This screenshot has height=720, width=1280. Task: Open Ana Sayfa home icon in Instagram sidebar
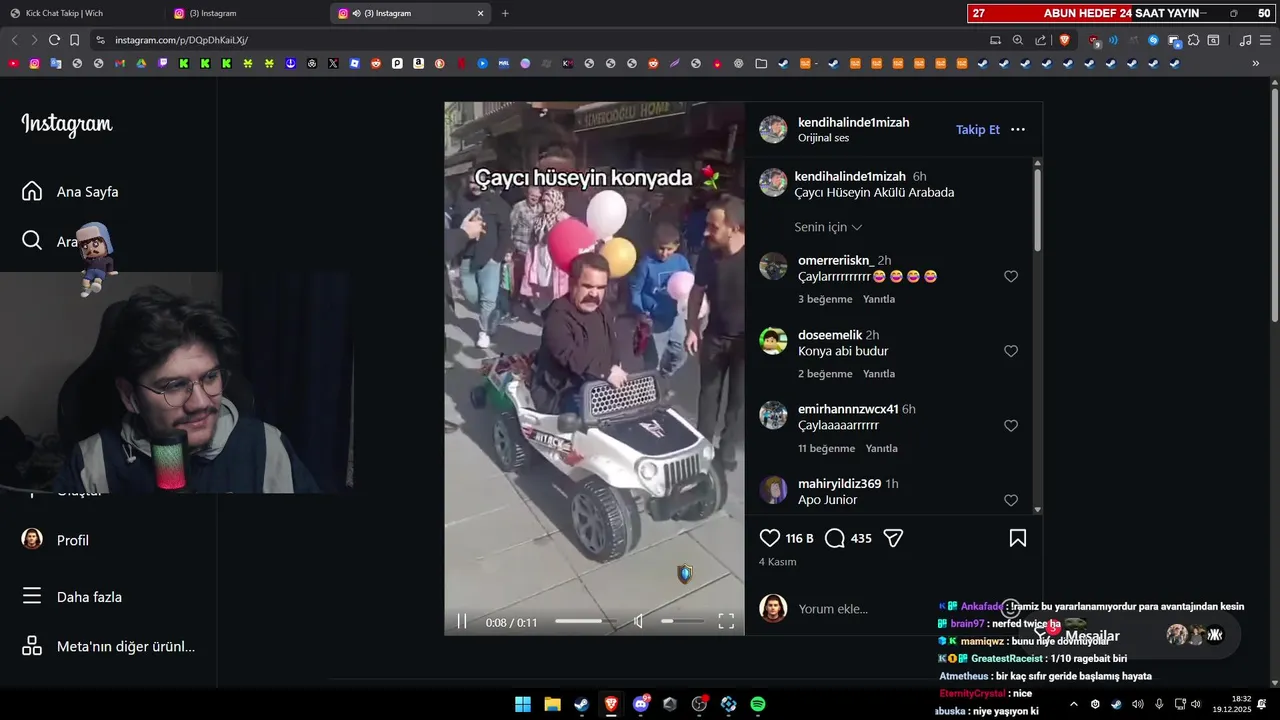(x=32, y=191)
